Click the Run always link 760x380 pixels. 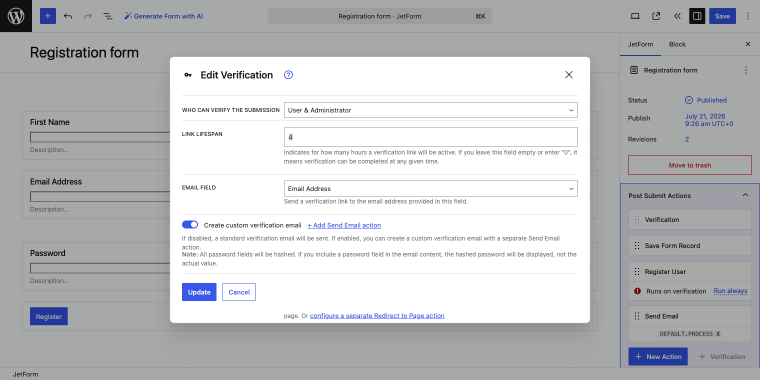click(730, 291)
